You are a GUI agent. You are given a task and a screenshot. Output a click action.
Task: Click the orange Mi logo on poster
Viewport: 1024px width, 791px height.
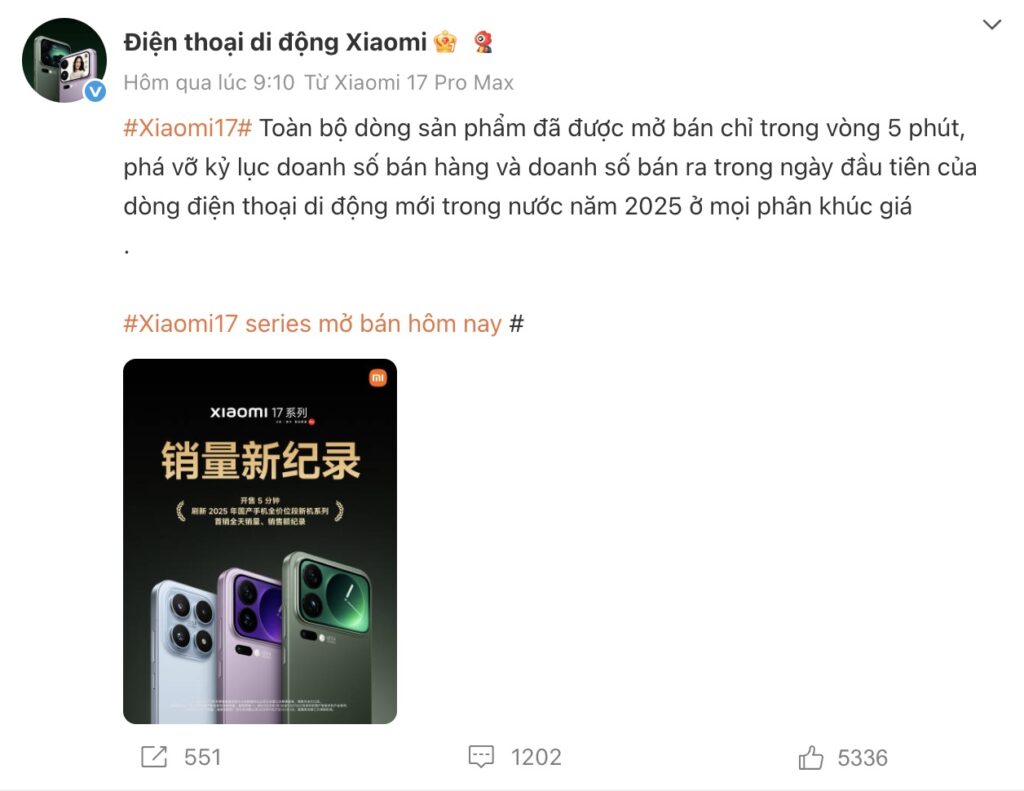pos(377,378)
